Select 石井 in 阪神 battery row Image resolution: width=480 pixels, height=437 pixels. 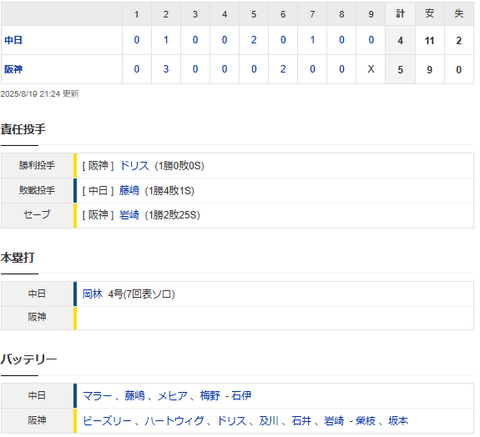[301, 421]
